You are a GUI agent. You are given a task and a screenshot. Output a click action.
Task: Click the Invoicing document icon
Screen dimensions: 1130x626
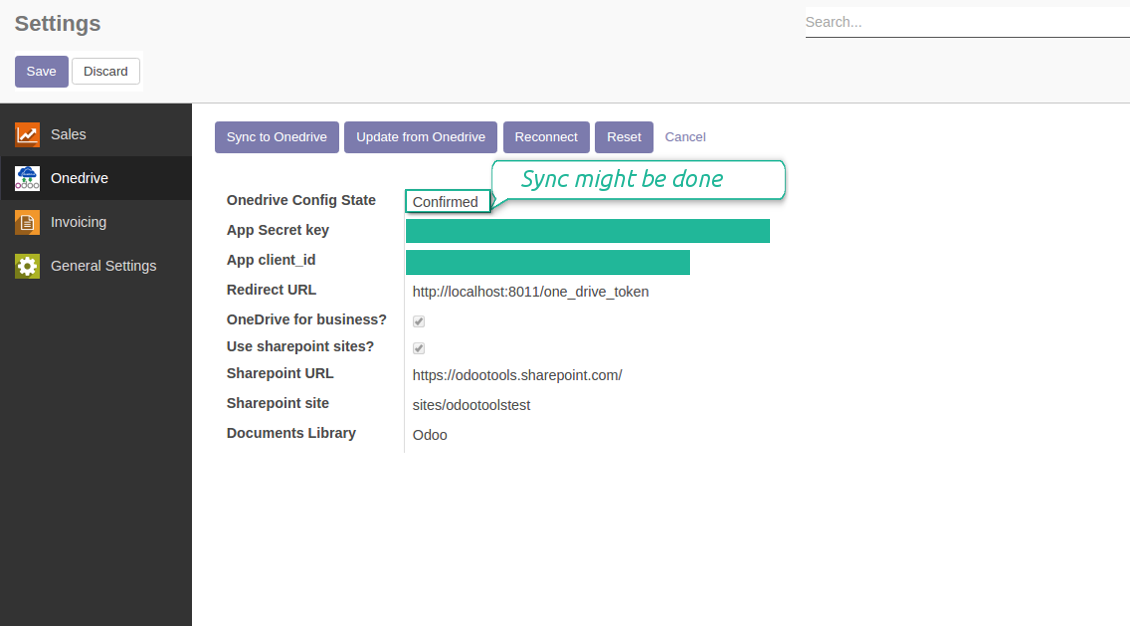click(27, 223)
